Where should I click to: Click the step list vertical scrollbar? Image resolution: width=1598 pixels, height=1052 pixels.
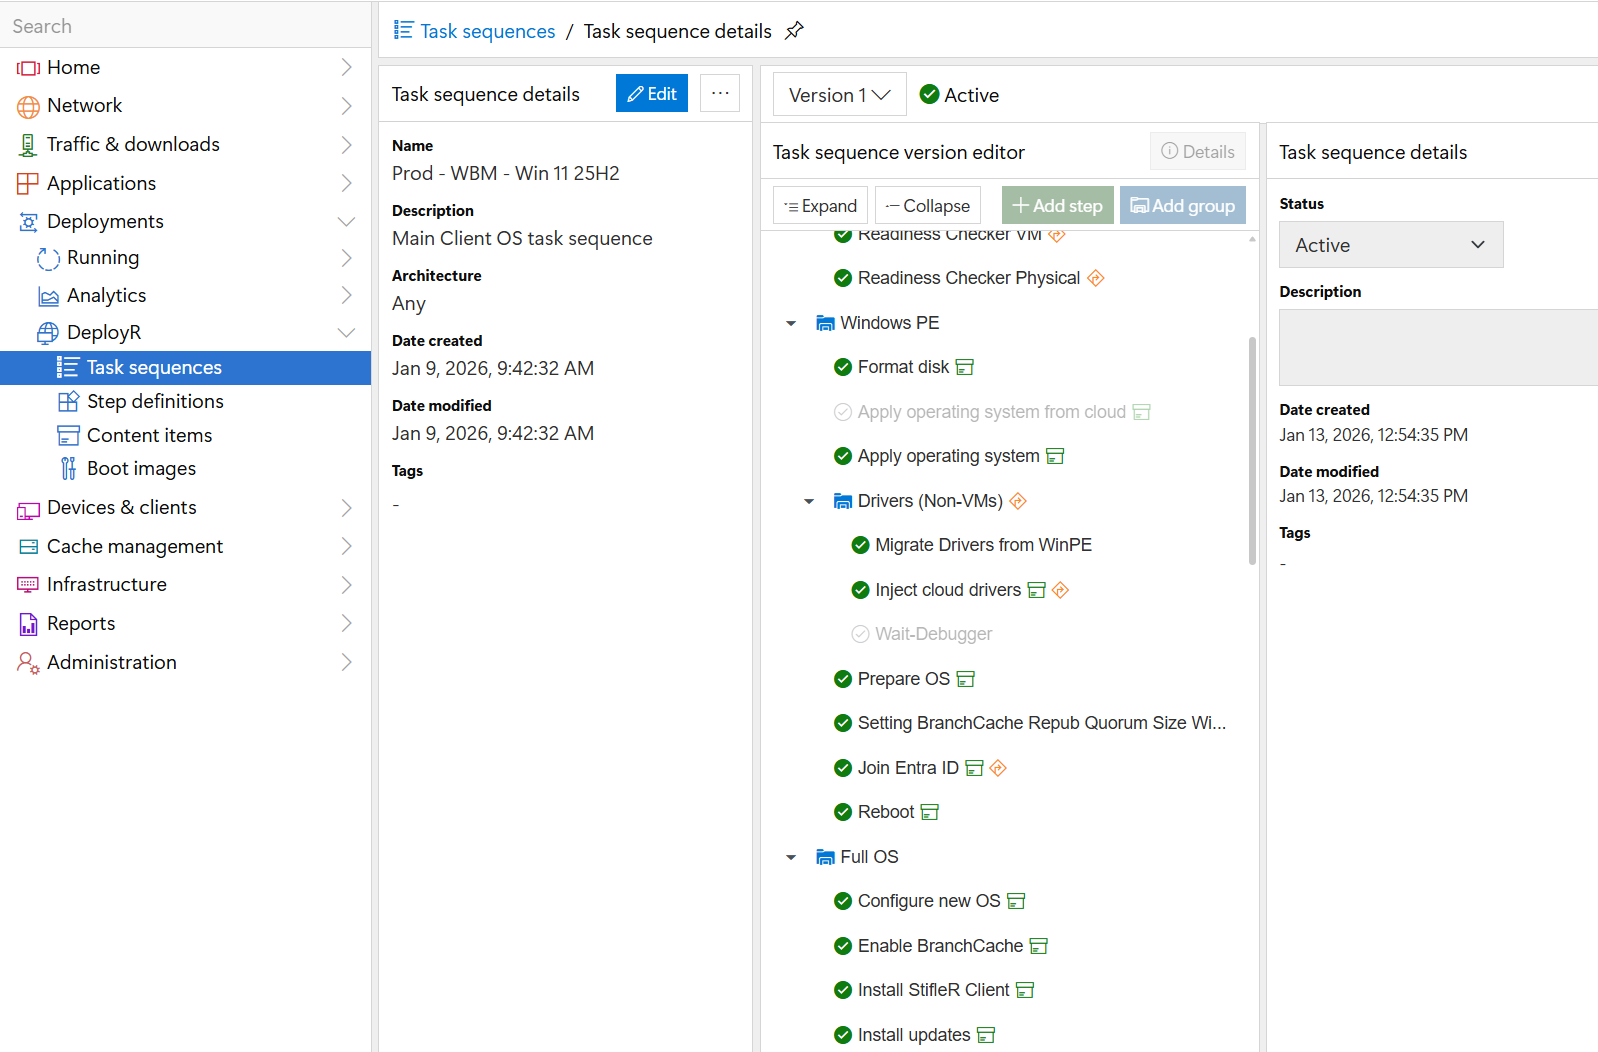click(1252, 450)
